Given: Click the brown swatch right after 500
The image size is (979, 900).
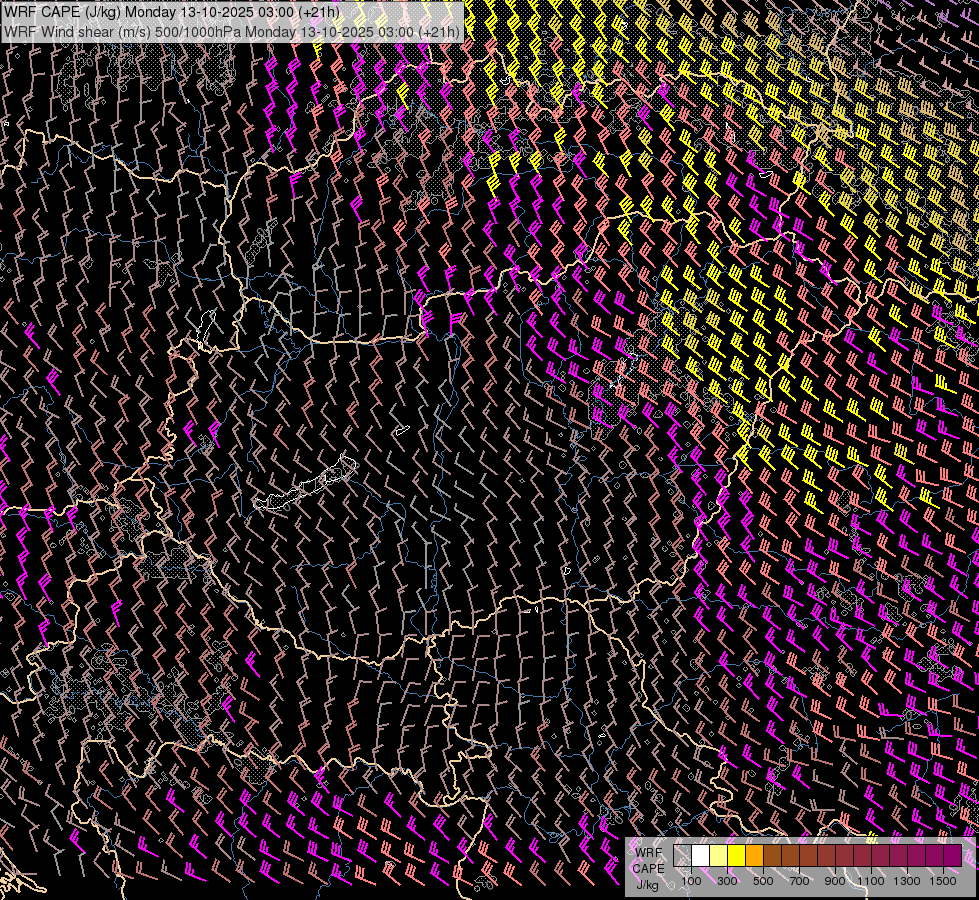Looking at the screenshot, I should coord(772,856).
